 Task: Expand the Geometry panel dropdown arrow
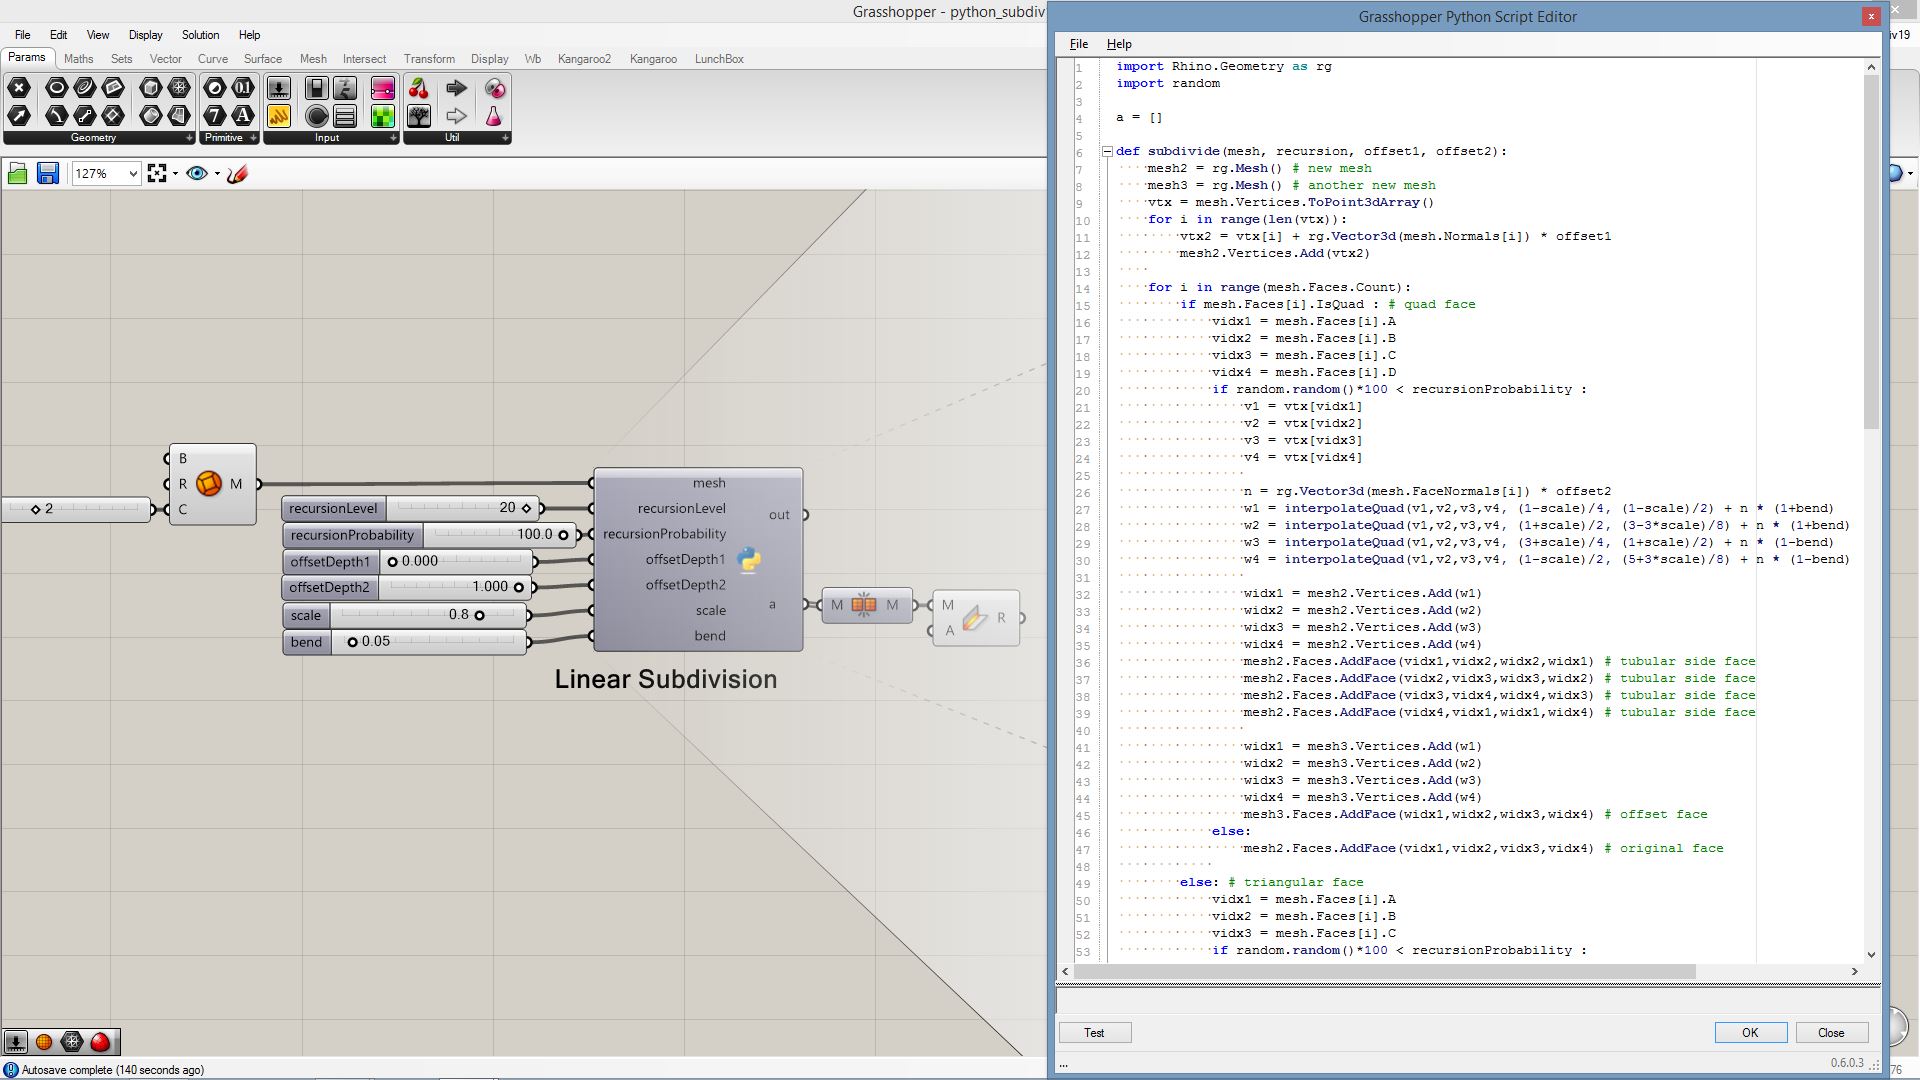[189, 138]
